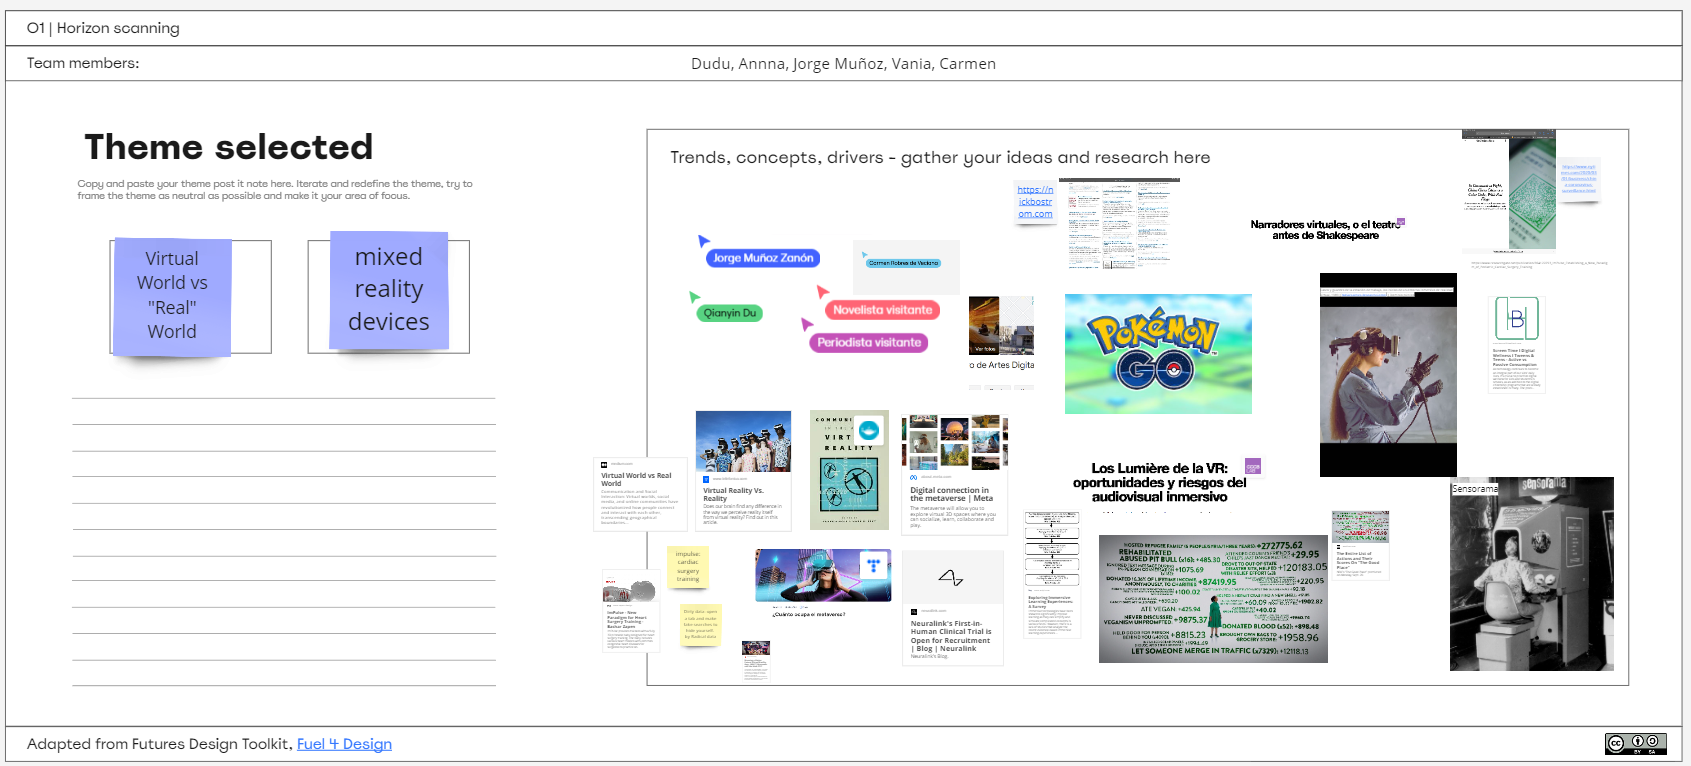The image size is (1691, 766).
Task: Select the Pokémon GO image
Action: pyautogui.click(x=1158, y=354)
